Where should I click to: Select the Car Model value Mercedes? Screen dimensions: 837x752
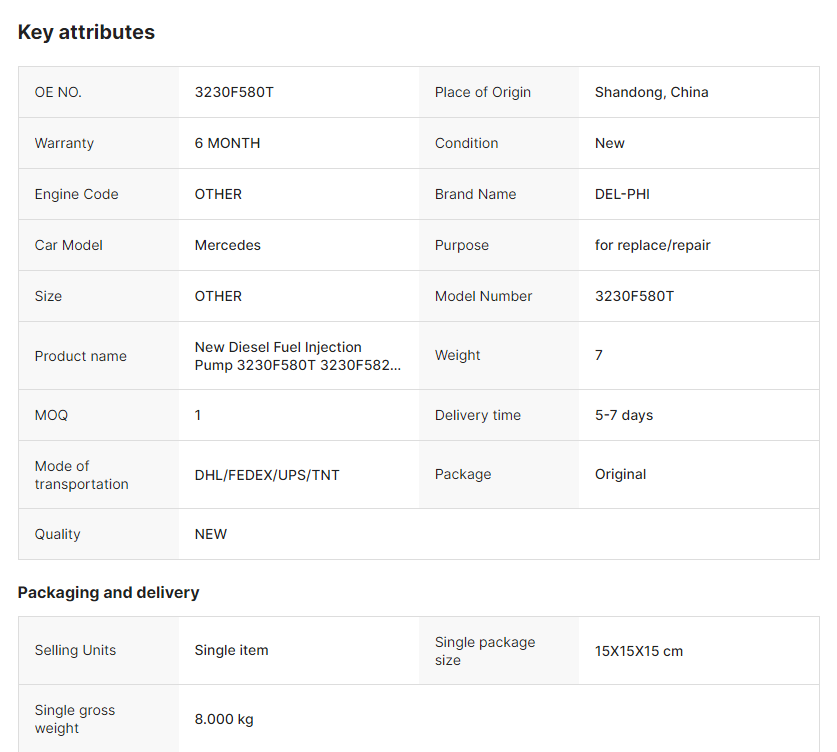[x=227, y=245]
